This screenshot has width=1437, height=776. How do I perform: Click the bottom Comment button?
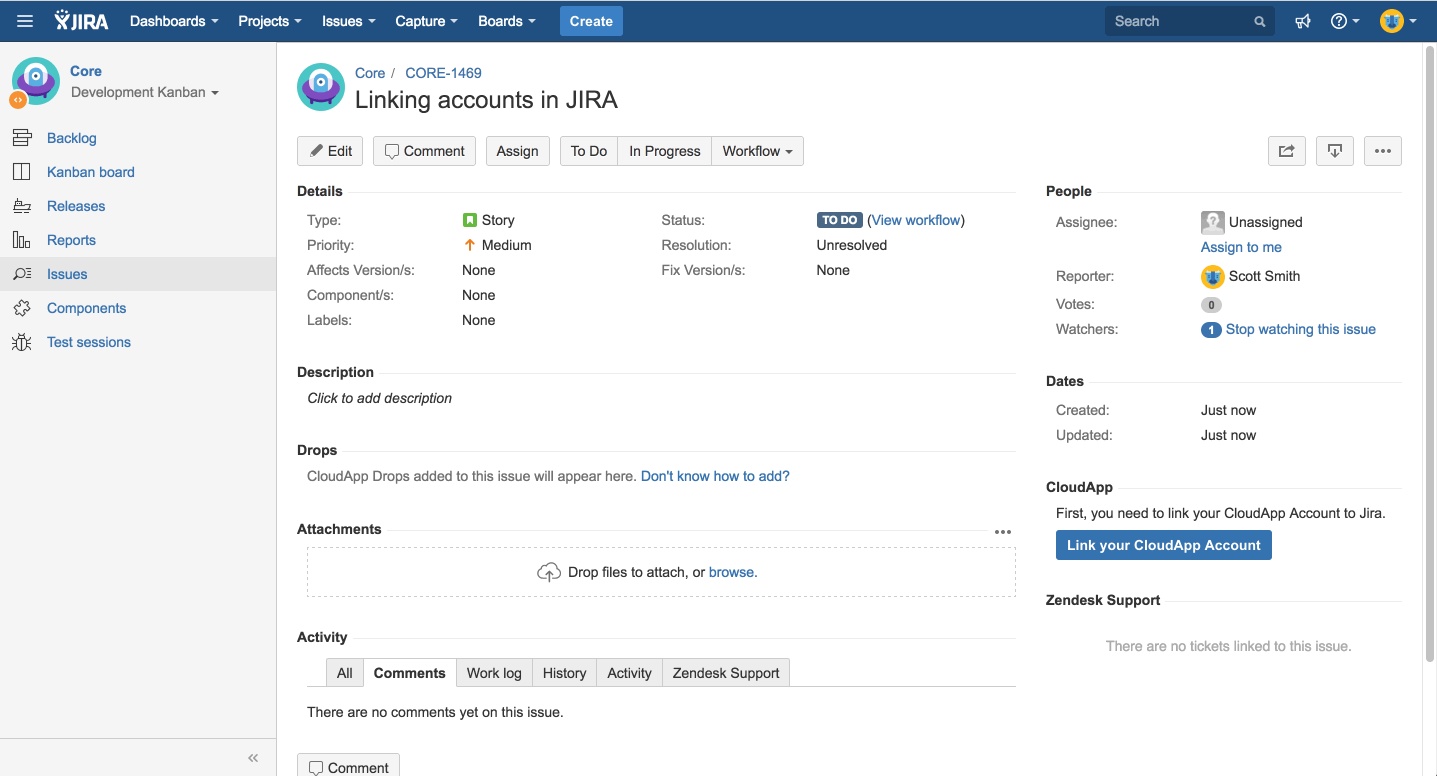coord(348,766)
